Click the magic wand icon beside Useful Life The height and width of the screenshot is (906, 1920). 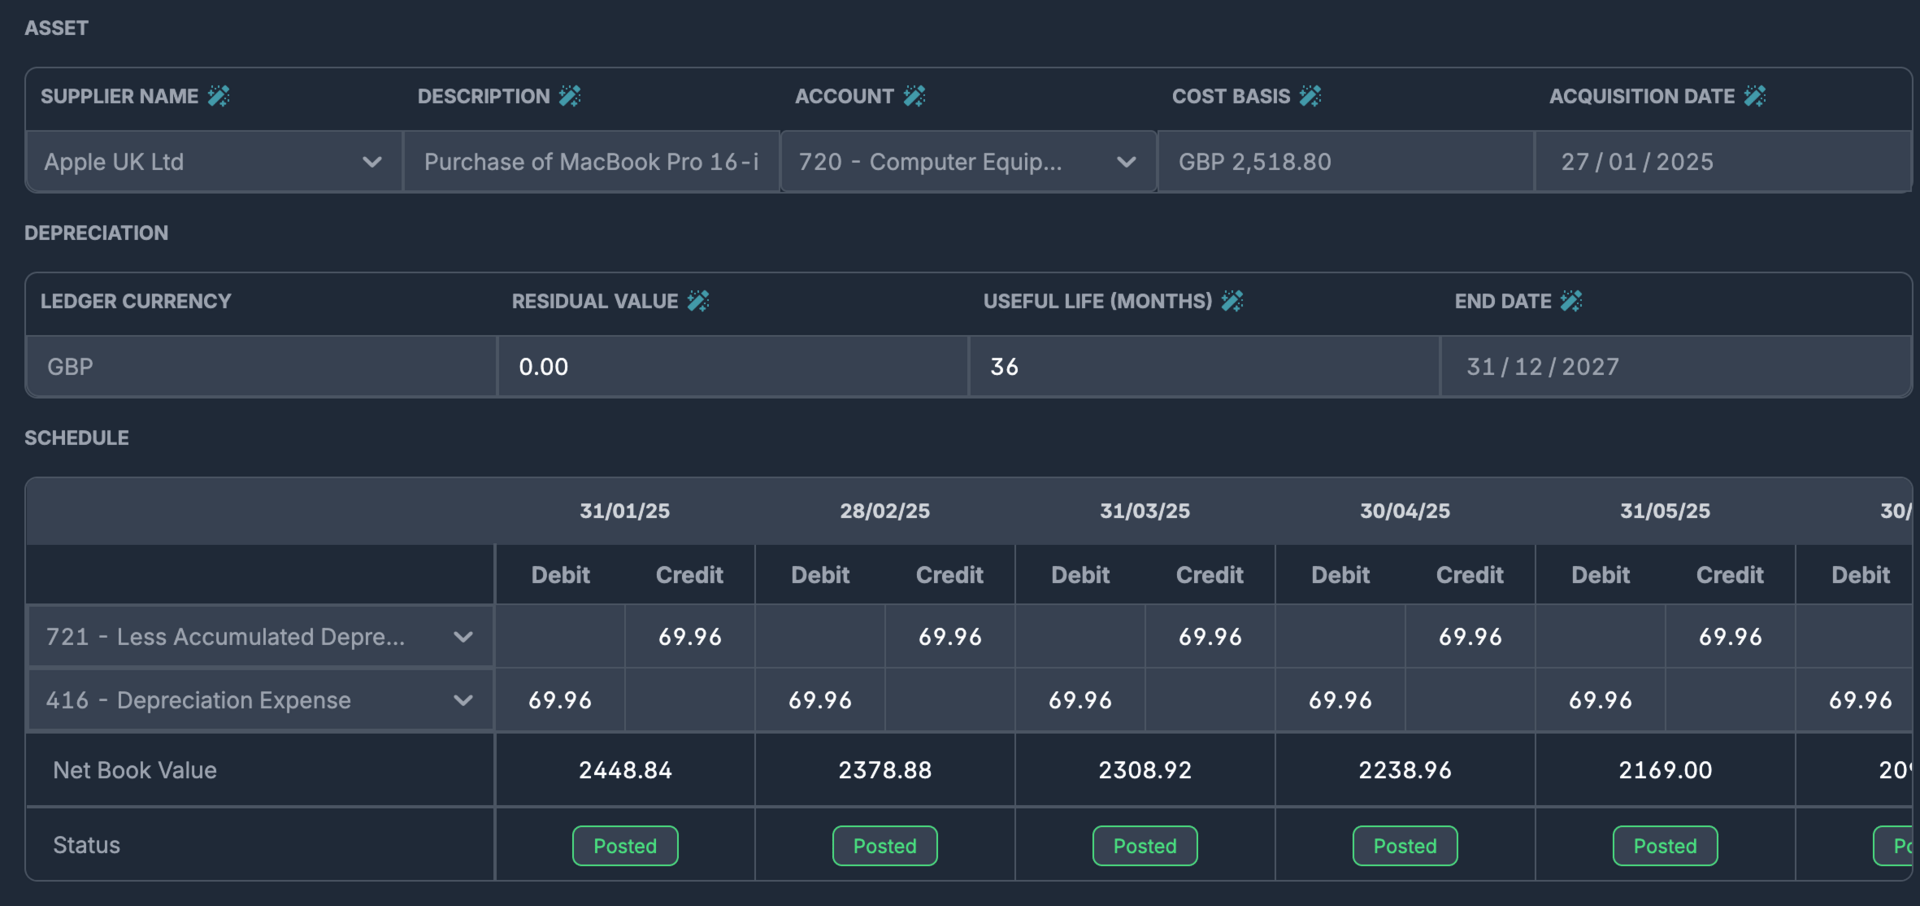[1232, 301]
